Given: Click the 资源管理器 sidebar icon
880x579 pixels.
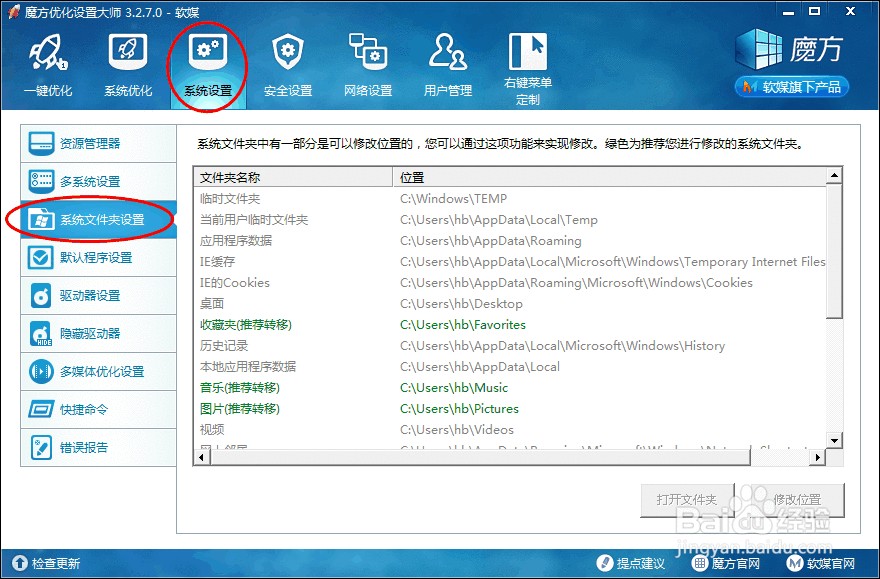Looking at the screenshot, I should point(41,144).
